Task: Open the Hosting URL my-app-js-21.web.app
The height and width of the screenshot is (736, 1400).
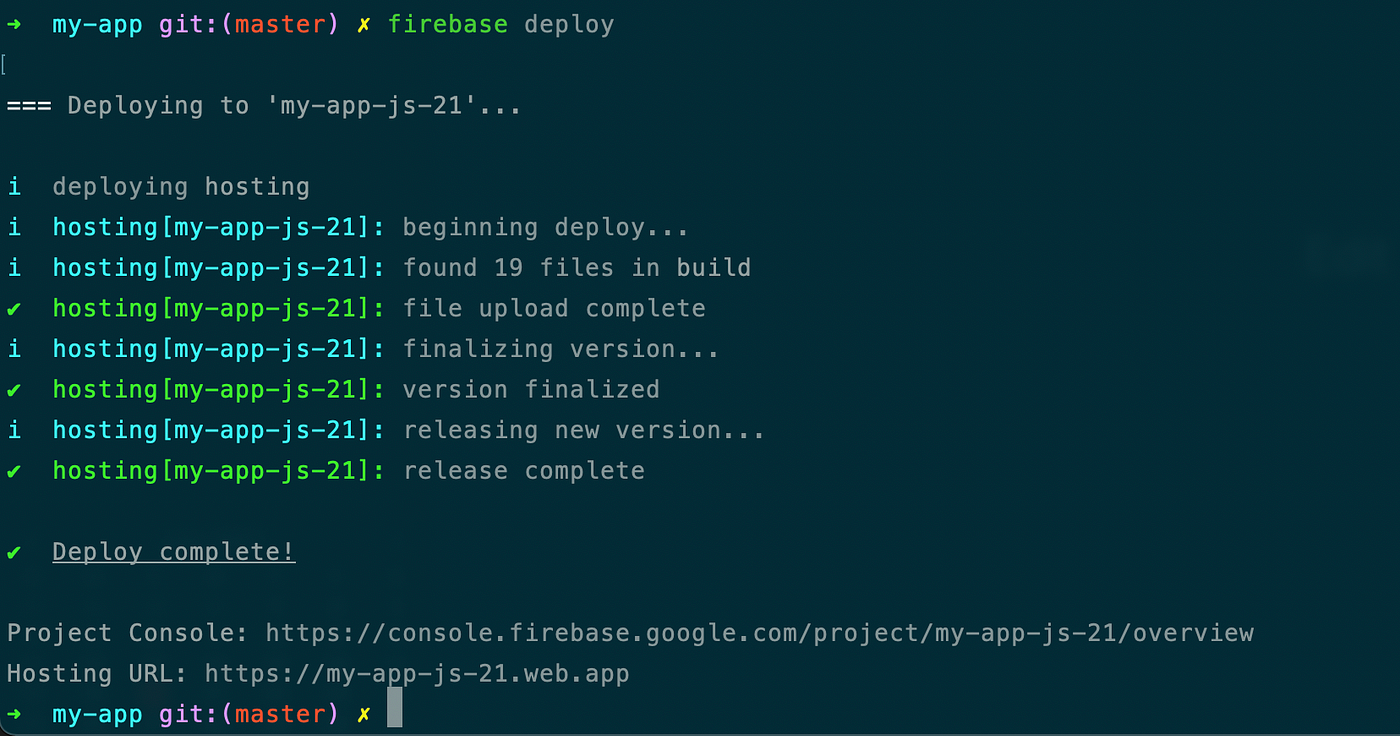Action: (417, 673)
